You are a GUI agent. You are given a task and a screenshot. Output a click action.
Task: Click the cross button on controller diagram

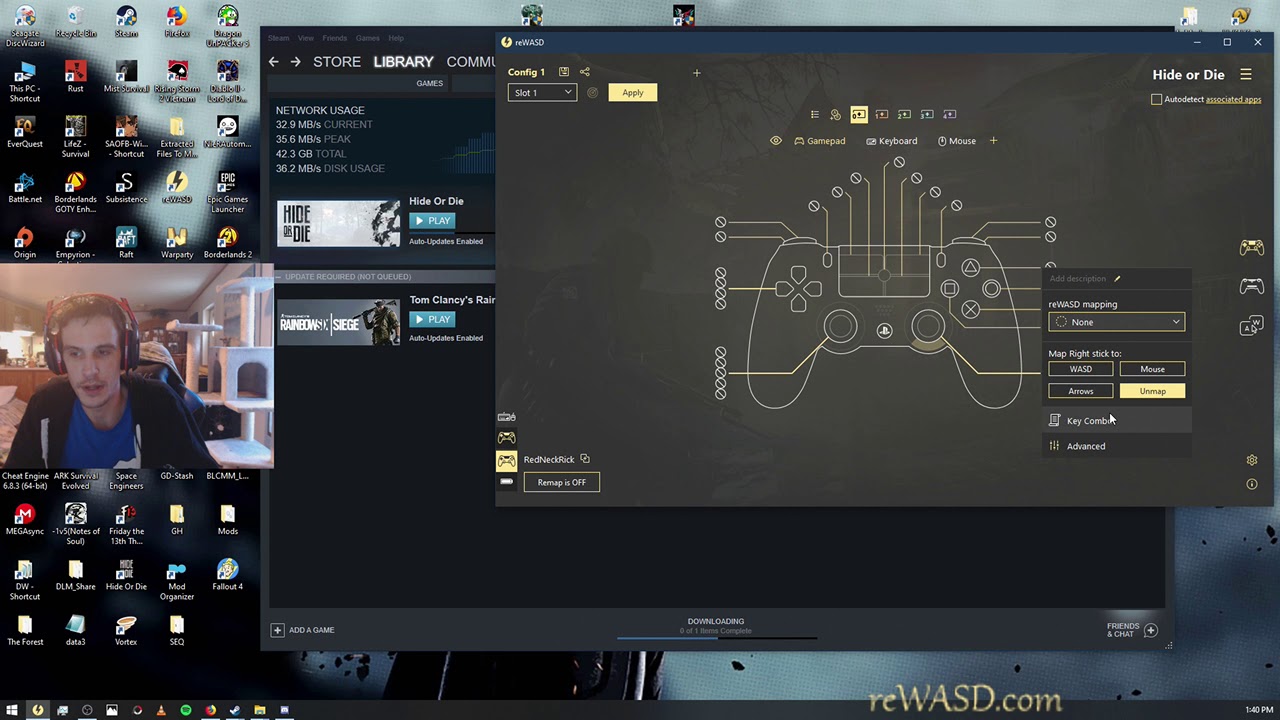[x=970, y=310]
